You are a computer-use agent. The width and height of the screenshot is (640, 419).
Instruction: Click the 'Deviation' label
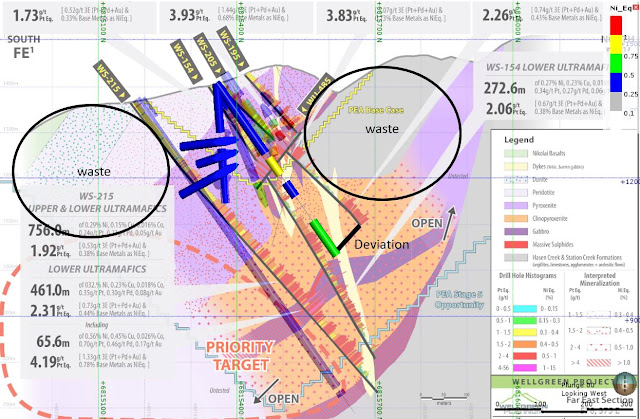click(x=381, y=244)
